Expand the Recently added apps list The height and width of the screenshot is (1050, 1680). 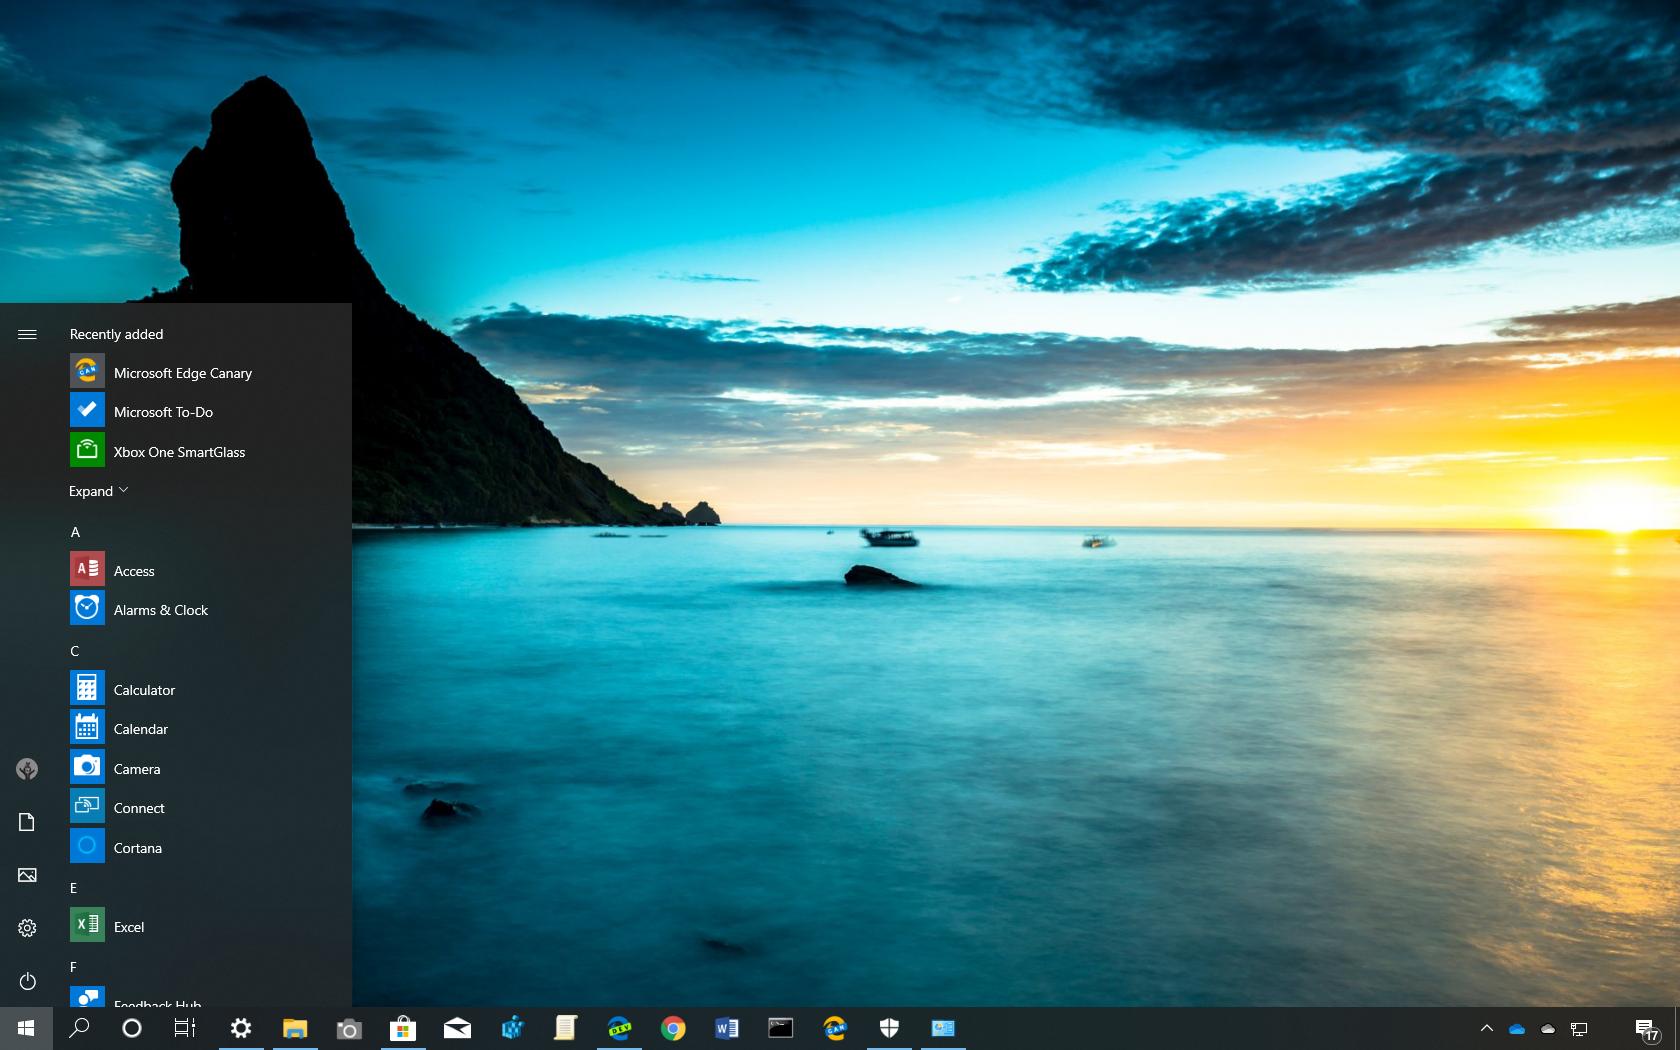click(x=98, y=490)
